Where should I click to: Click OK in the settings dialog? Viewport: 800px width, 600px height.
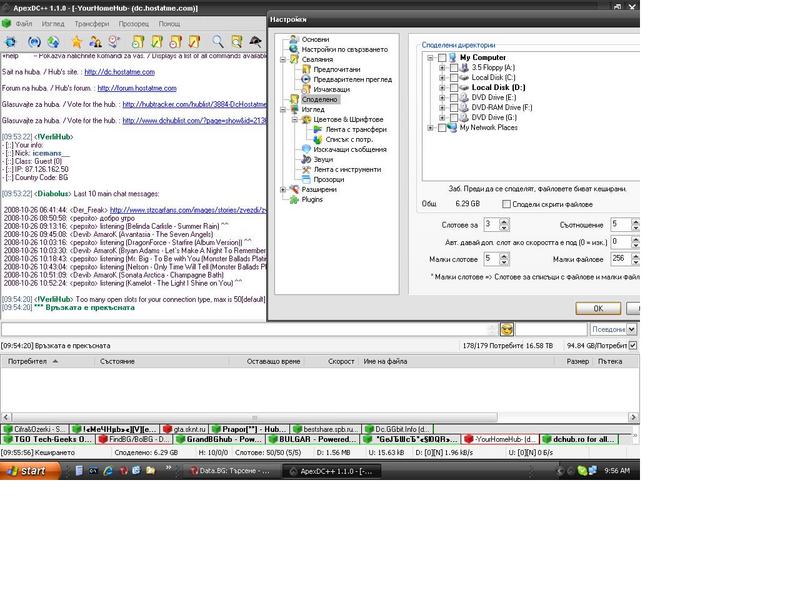coord(598,308)
